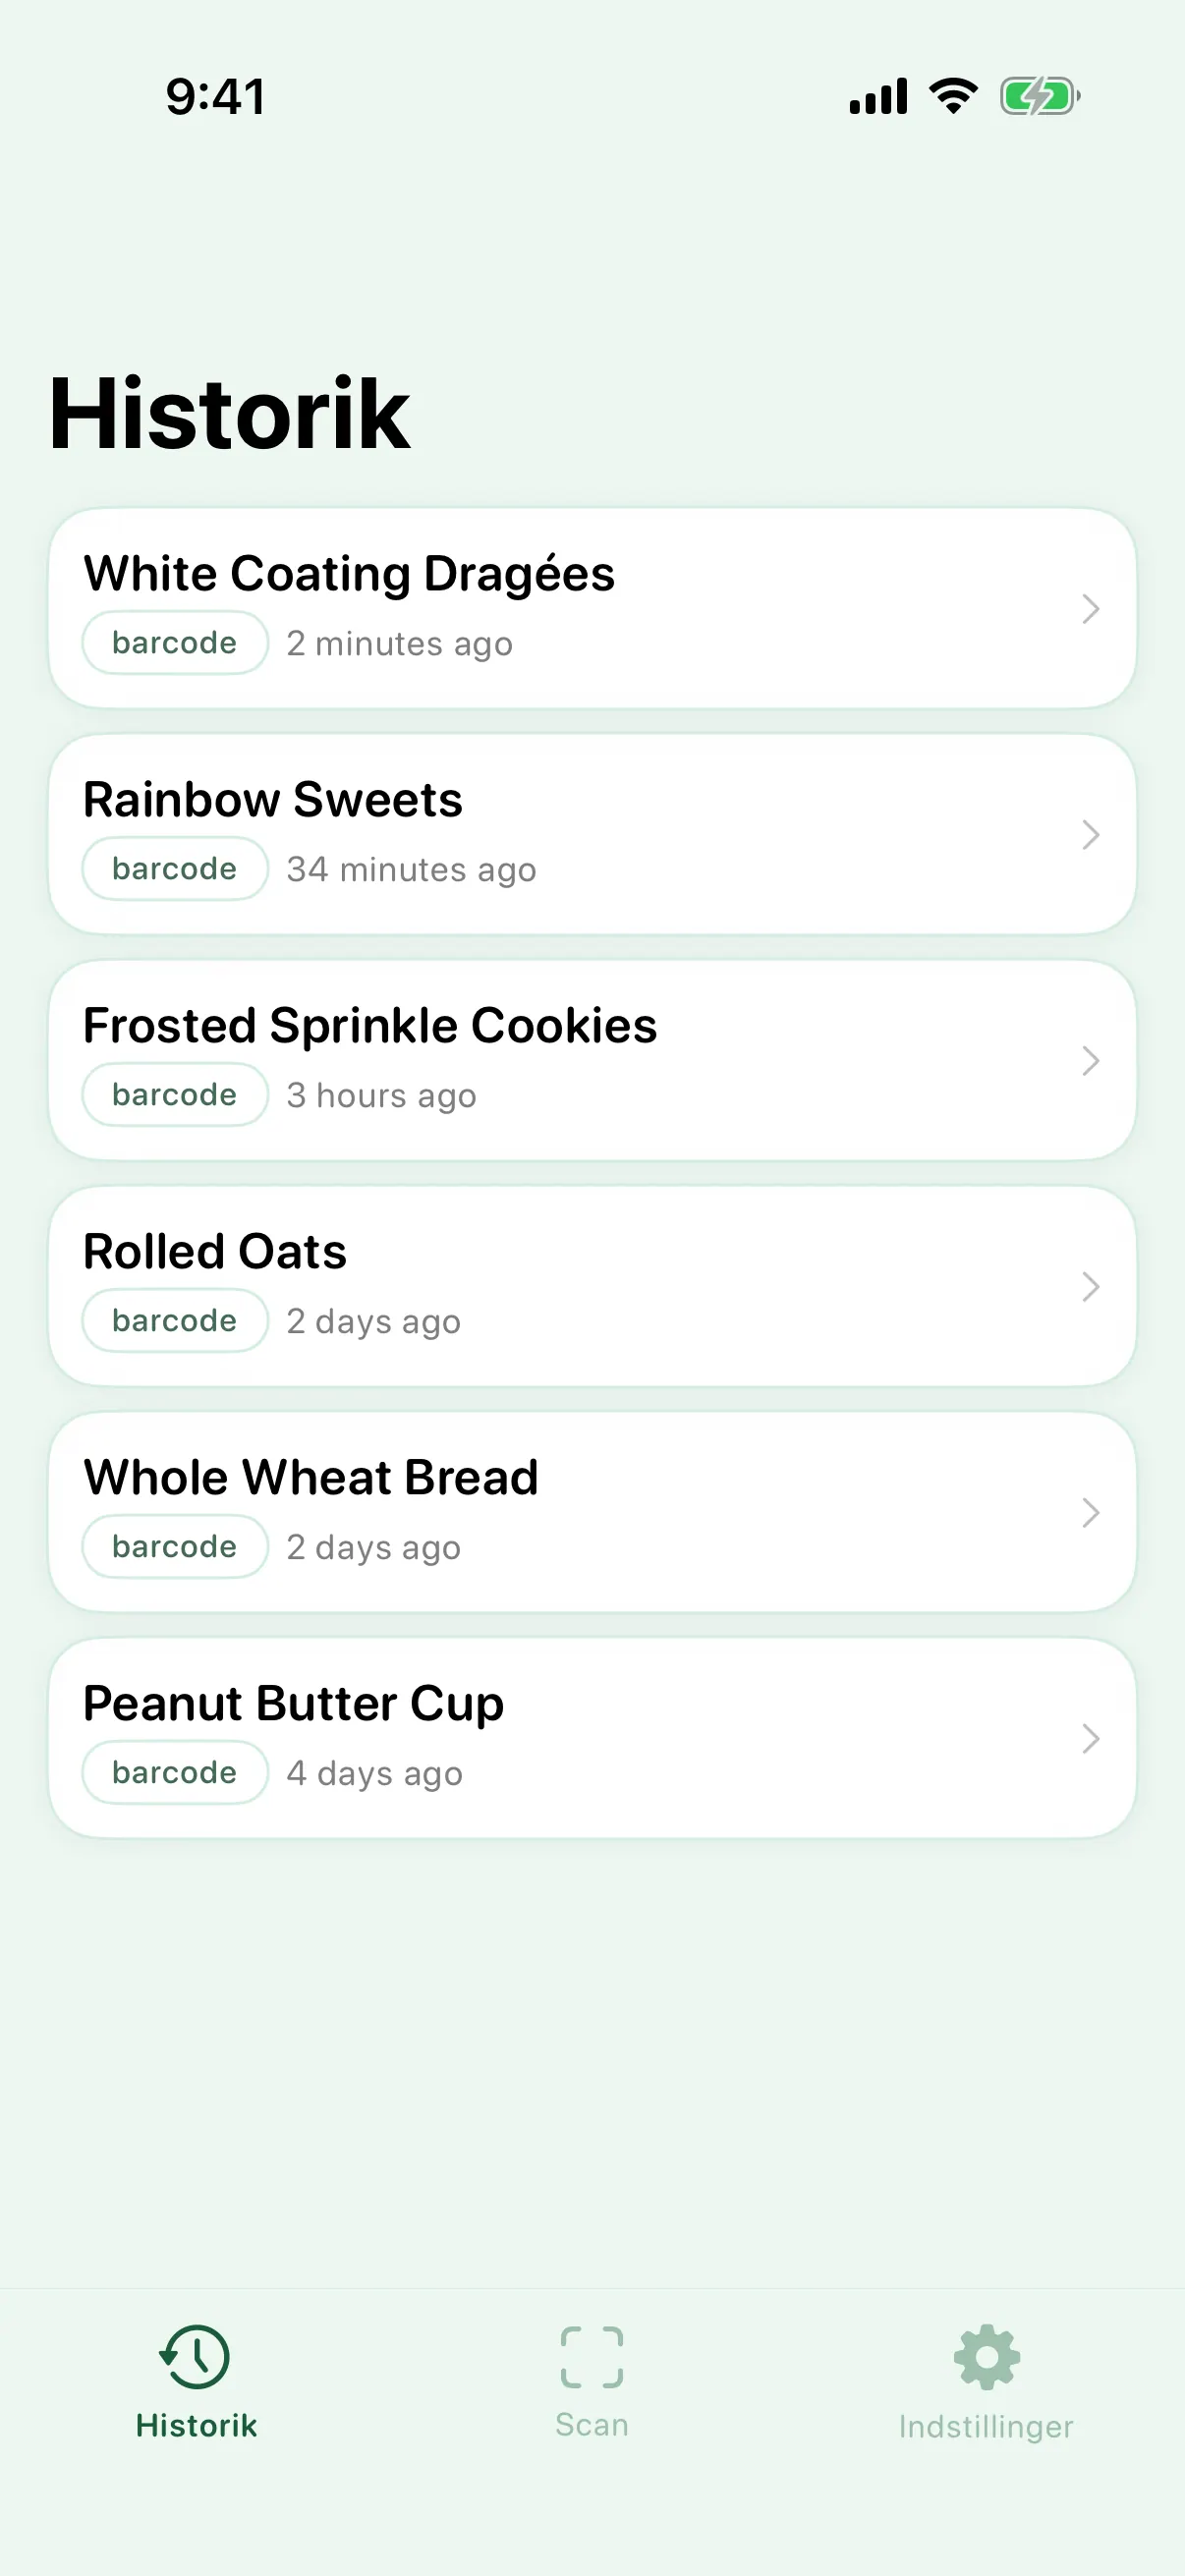
Task: Tap the cellular signal bars icon
Action: click(878, 96)
